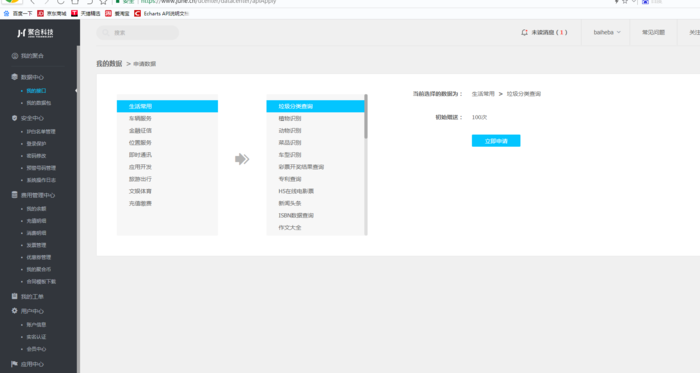Select the 菜品识别 API
700x373 pixels.
coord(315,142)
